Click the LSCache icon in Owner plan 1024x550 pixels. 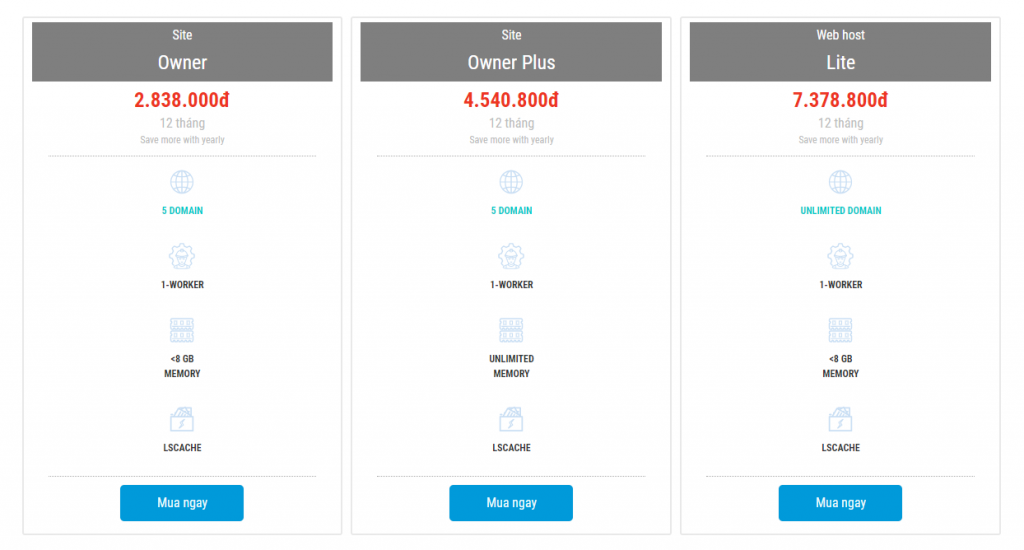click(182, 419)
